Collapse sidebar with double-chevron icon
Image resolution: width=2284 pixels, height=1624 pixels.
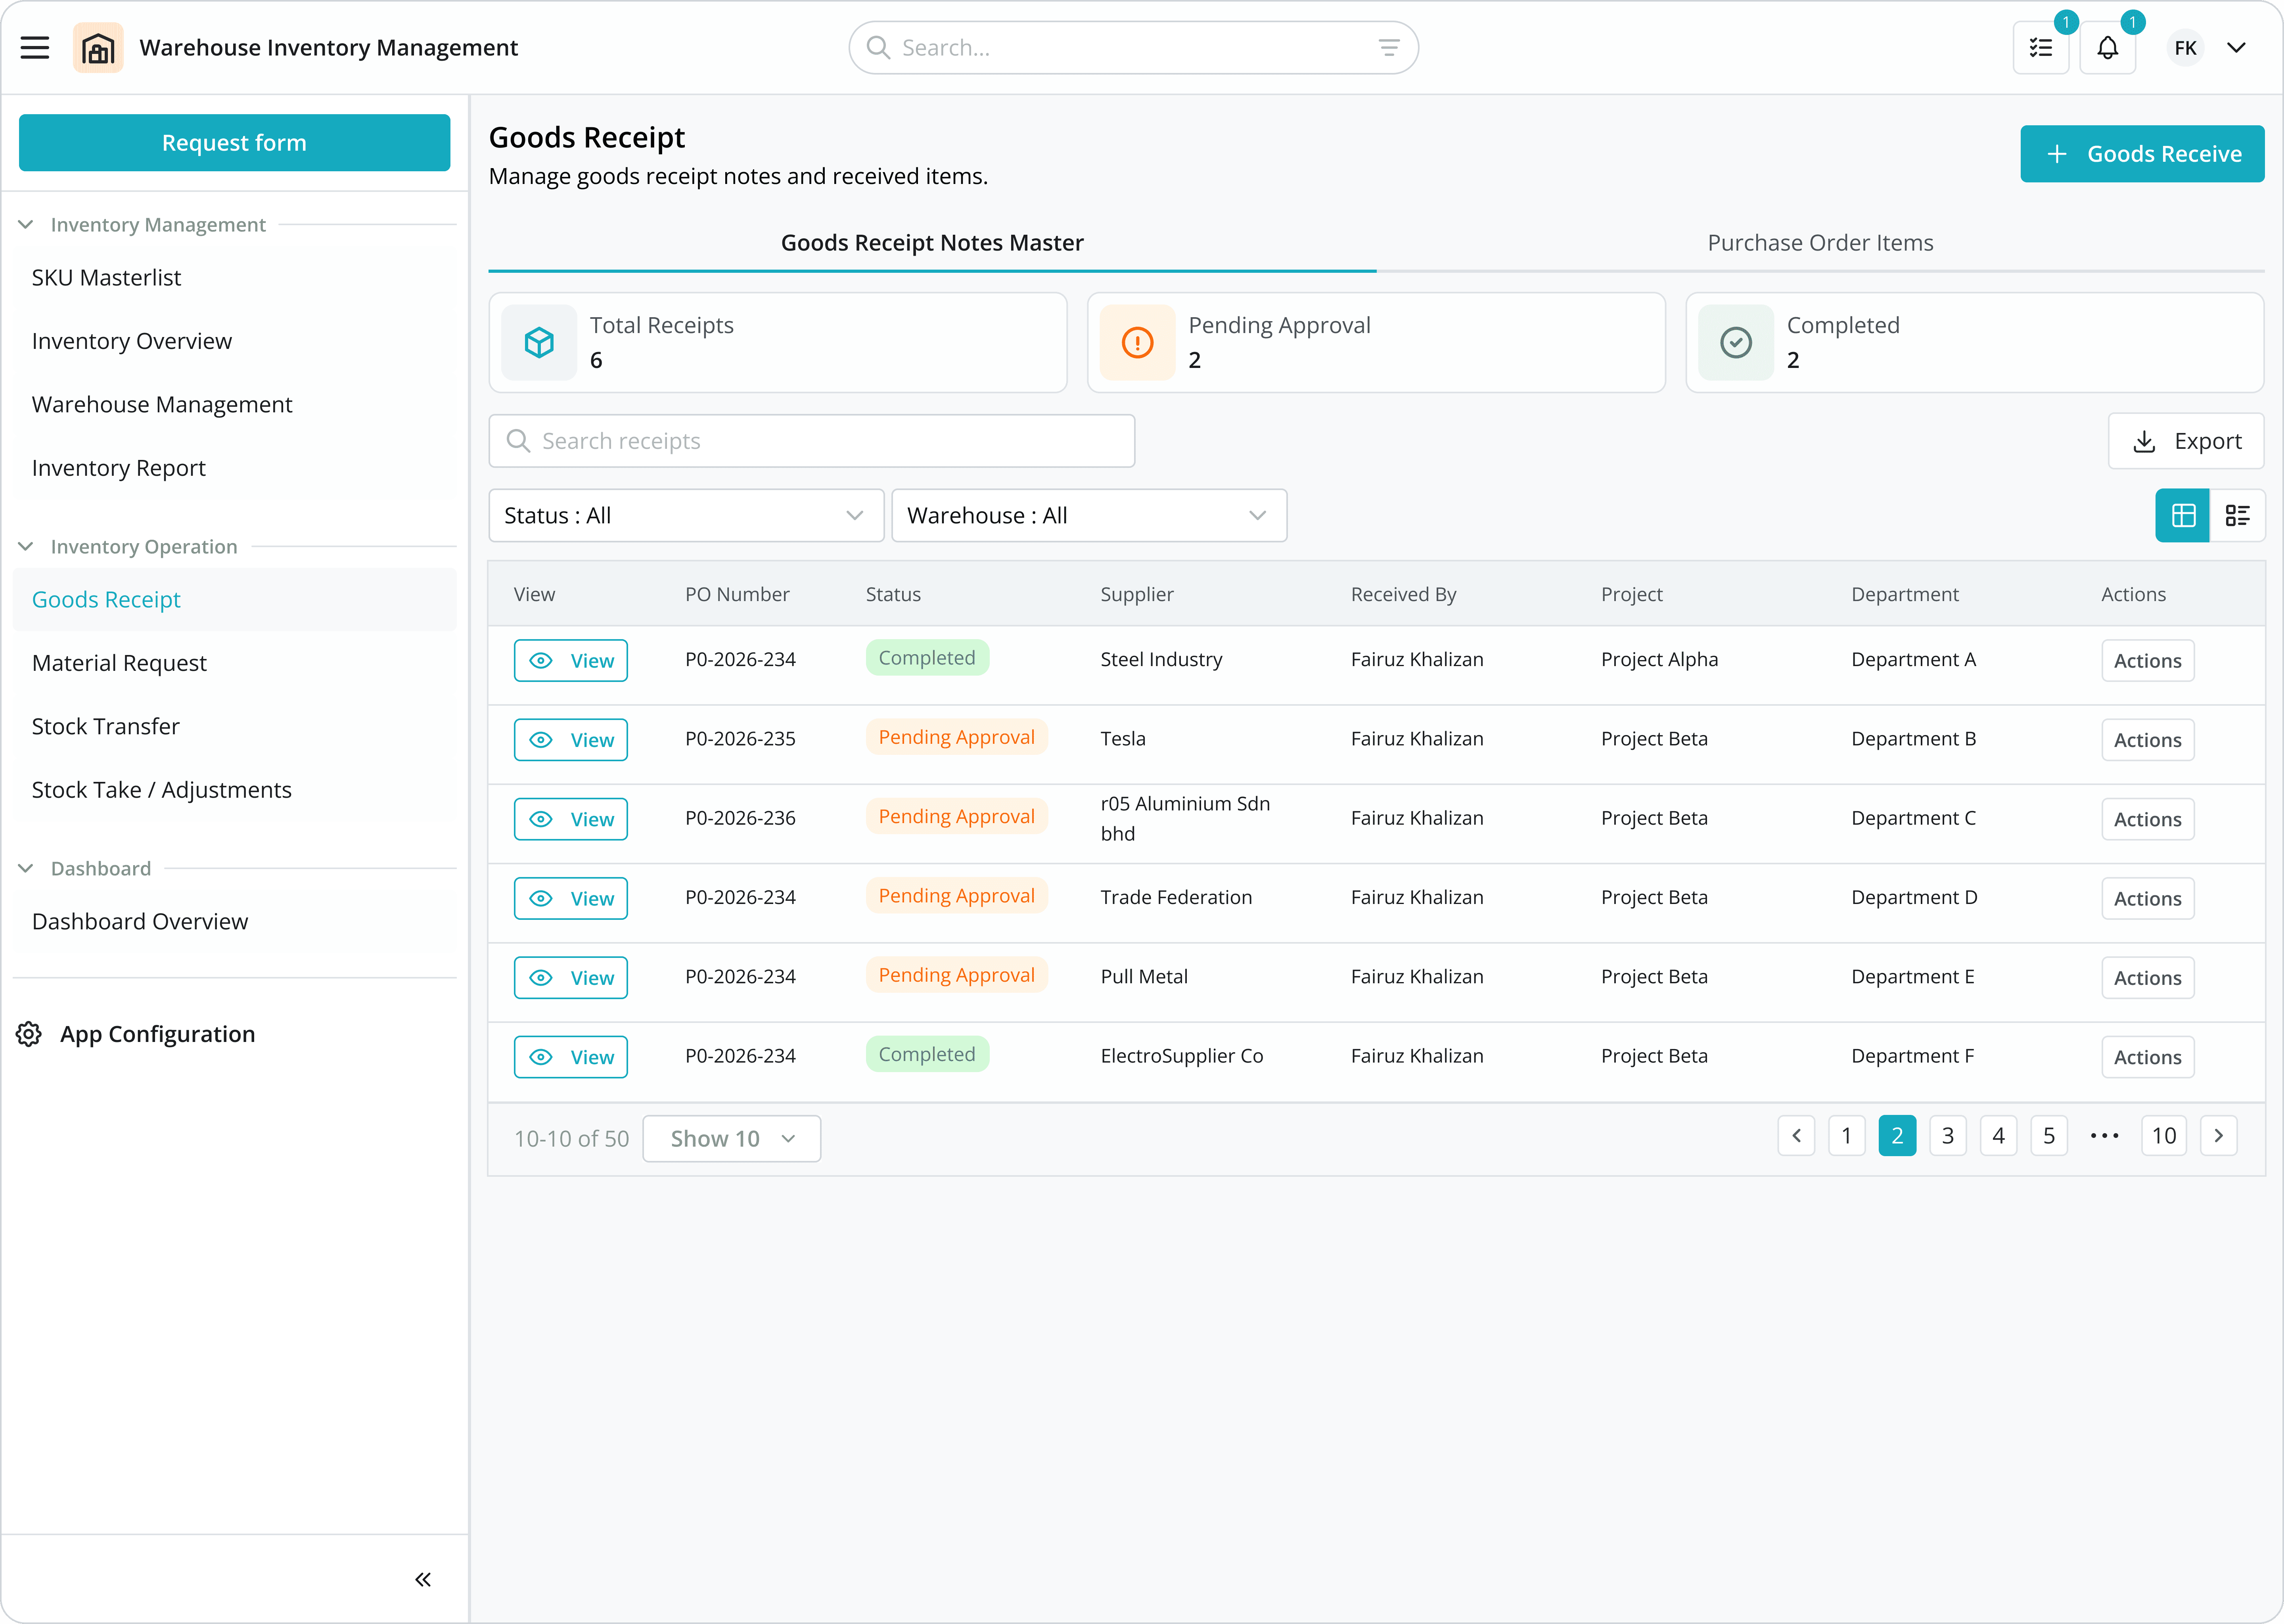(423, 1579)
